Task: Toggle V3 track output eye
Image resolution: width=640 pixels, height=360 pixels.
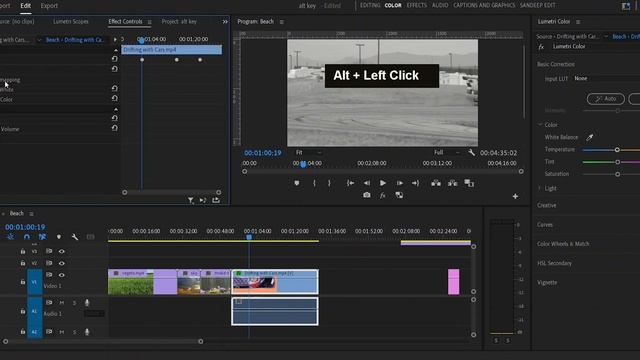Action: [62, 251]
